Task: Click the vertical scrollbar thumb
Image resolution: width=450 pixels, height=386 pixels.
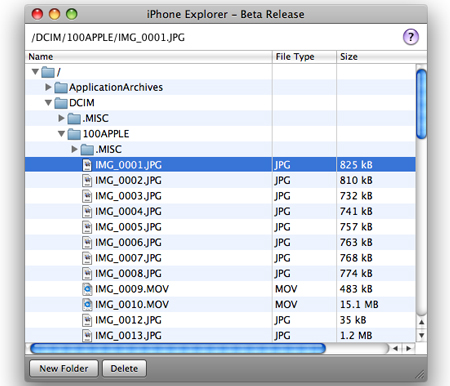Action: tap(421, 104)
